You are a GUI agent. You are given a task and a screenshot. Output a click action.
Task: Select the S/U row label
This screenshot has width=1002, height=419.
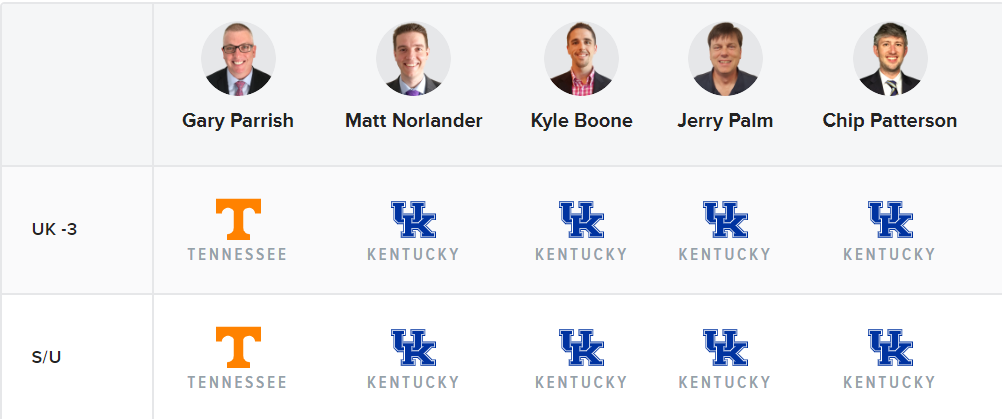tap(46, 357)
